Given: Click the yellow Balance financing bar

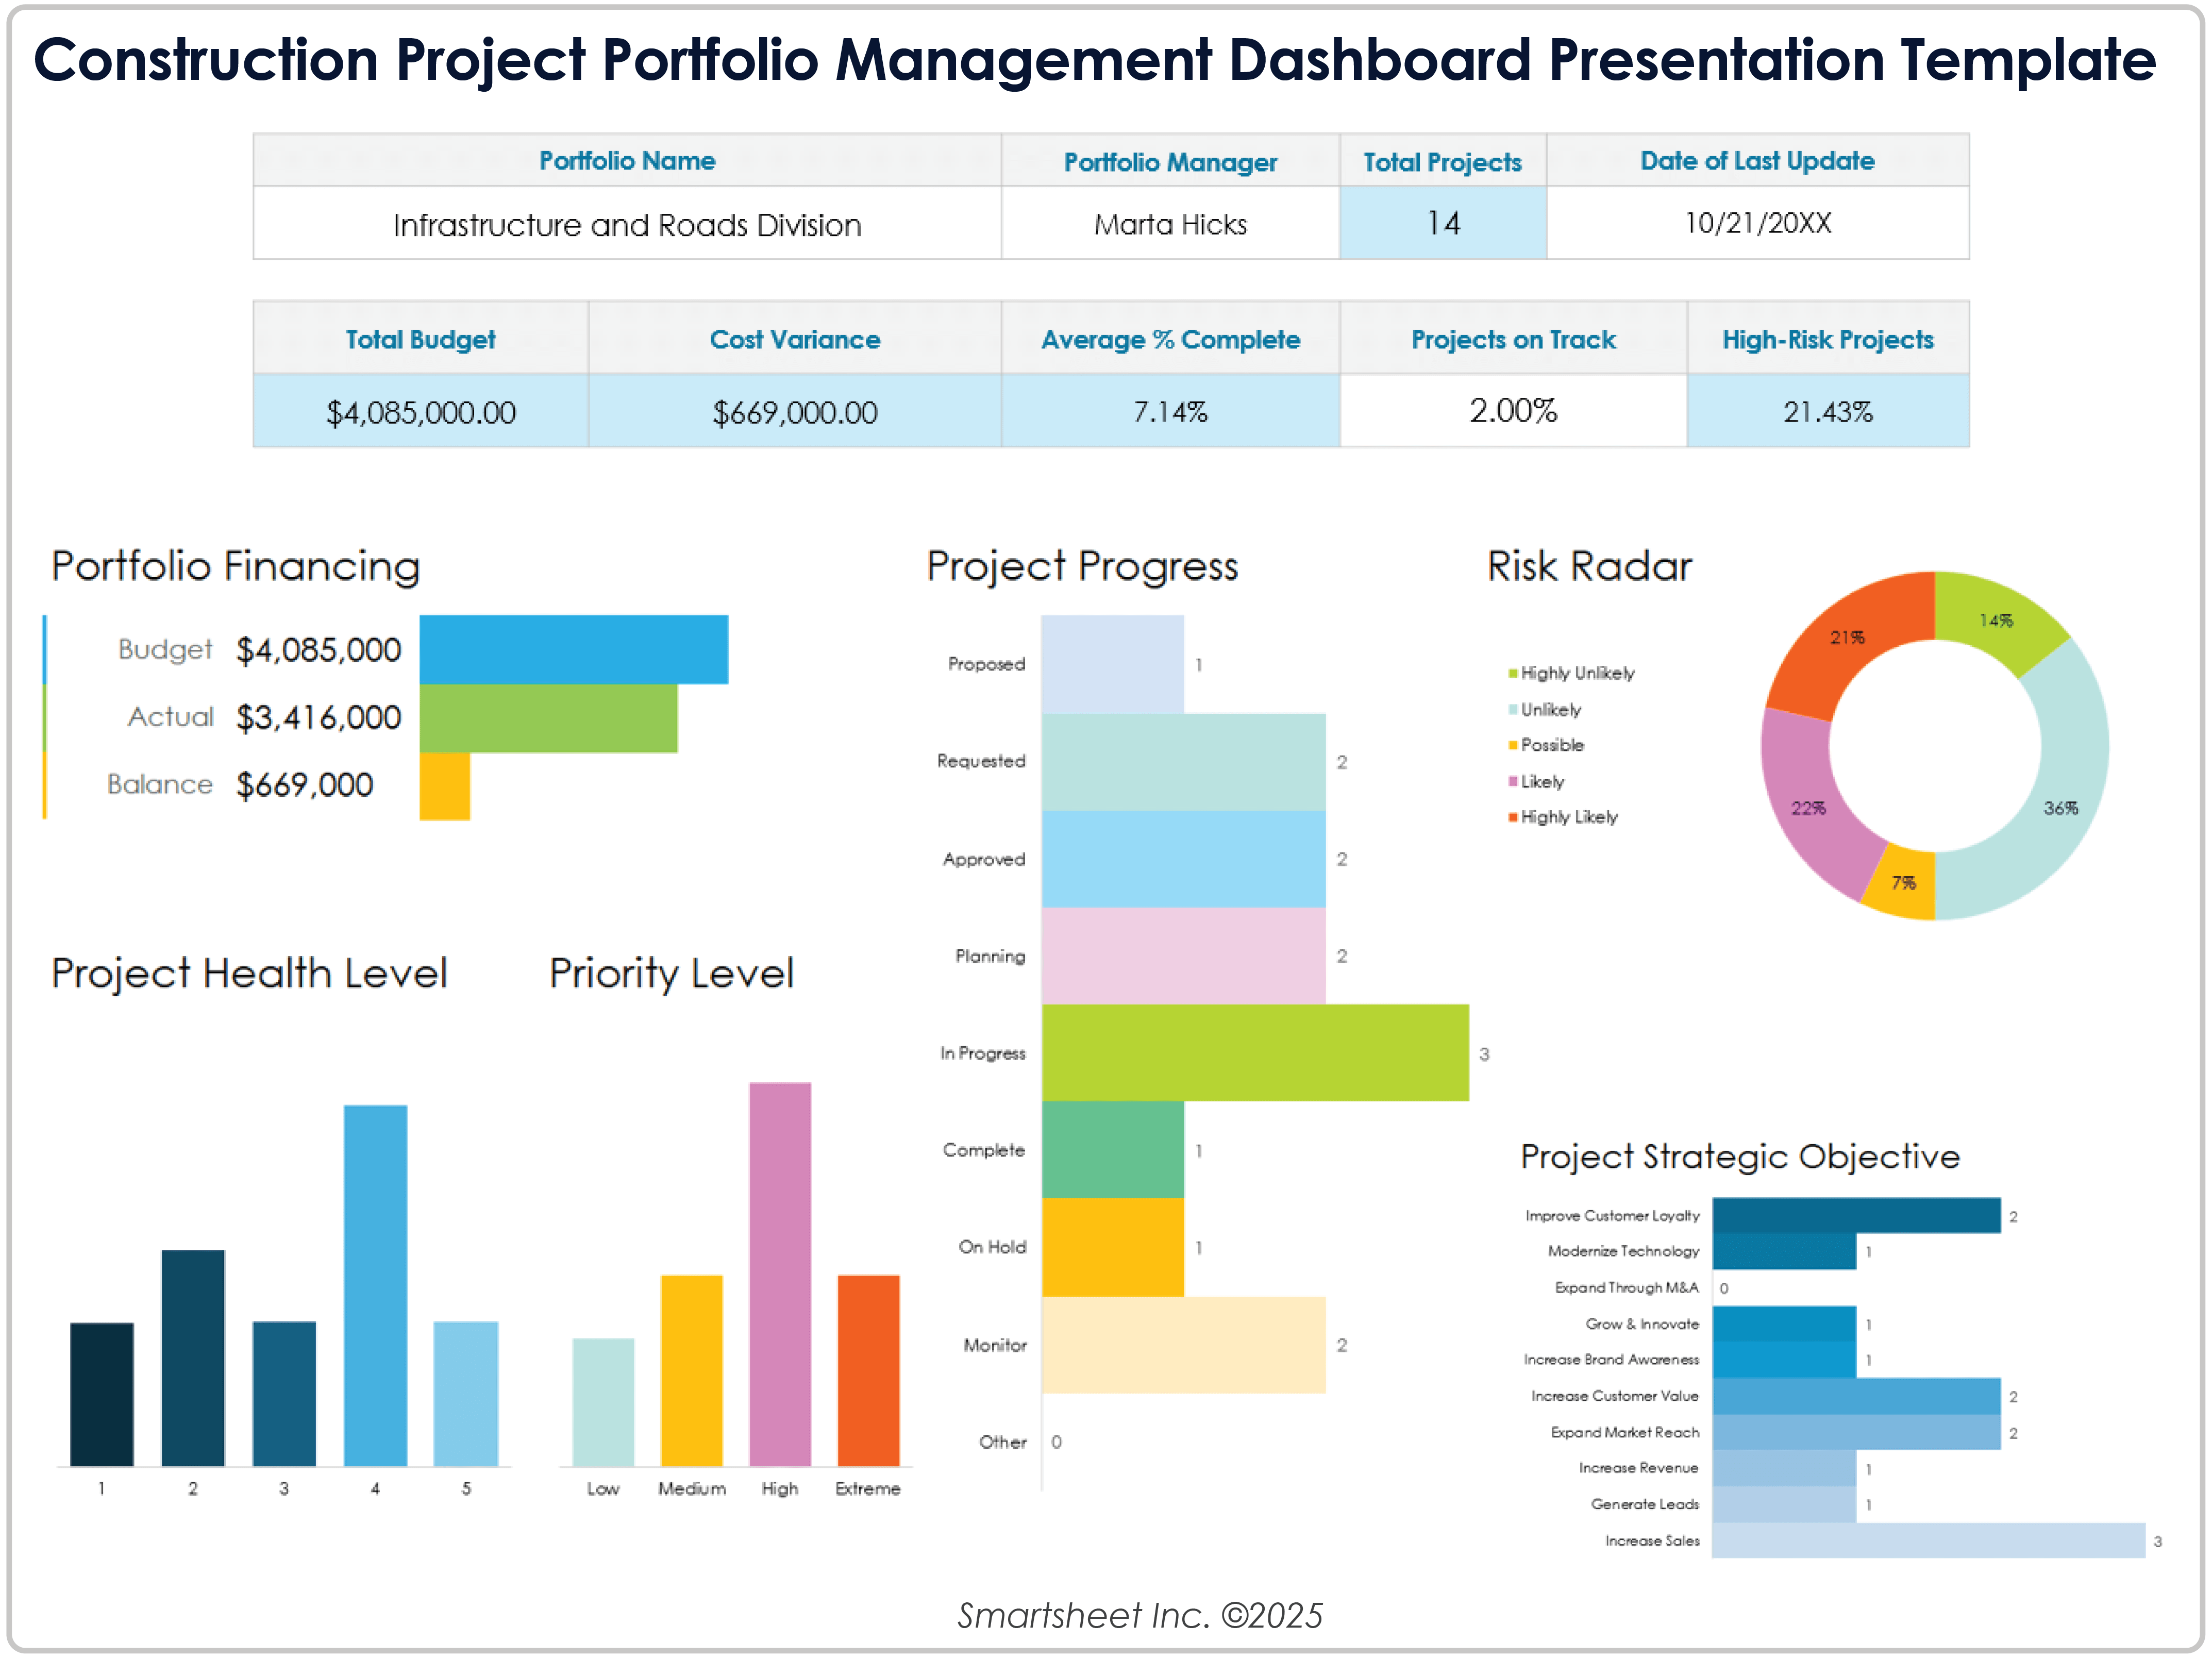Looking at the screenshot, I should (444, 785).
